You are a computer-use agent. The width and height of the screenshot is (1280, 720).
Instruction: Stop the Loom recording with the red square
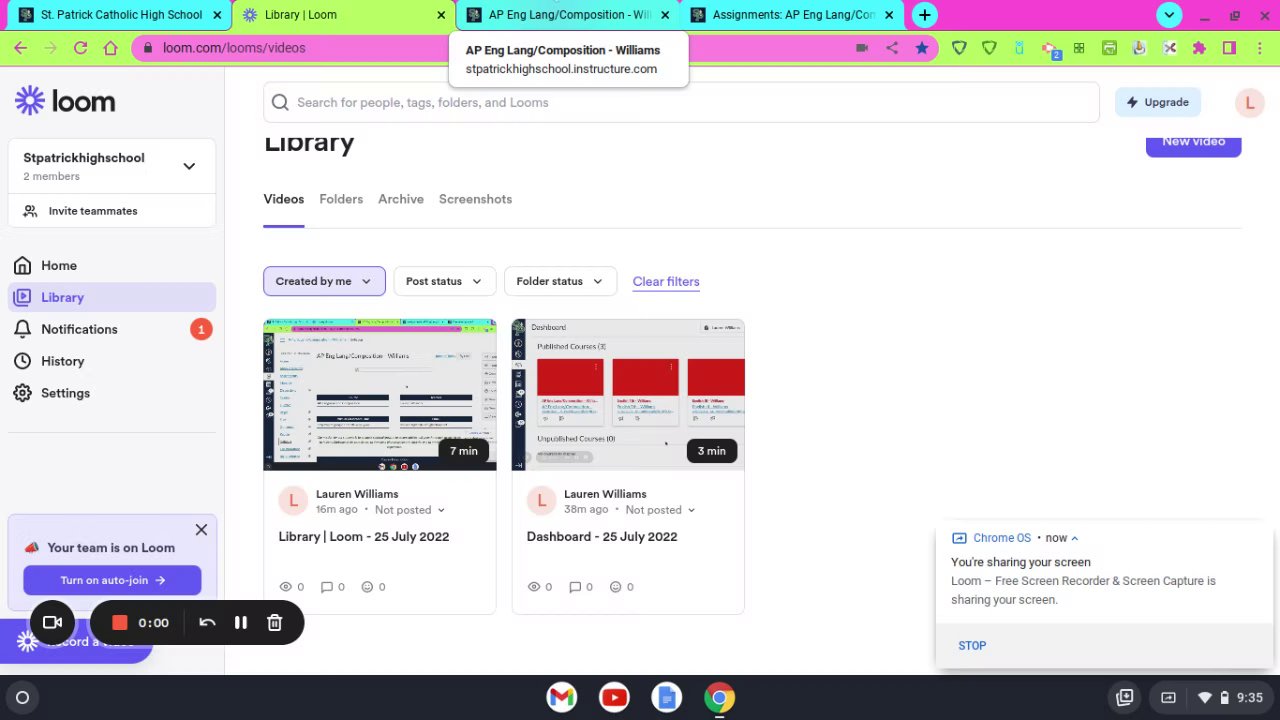pos(120,623)
